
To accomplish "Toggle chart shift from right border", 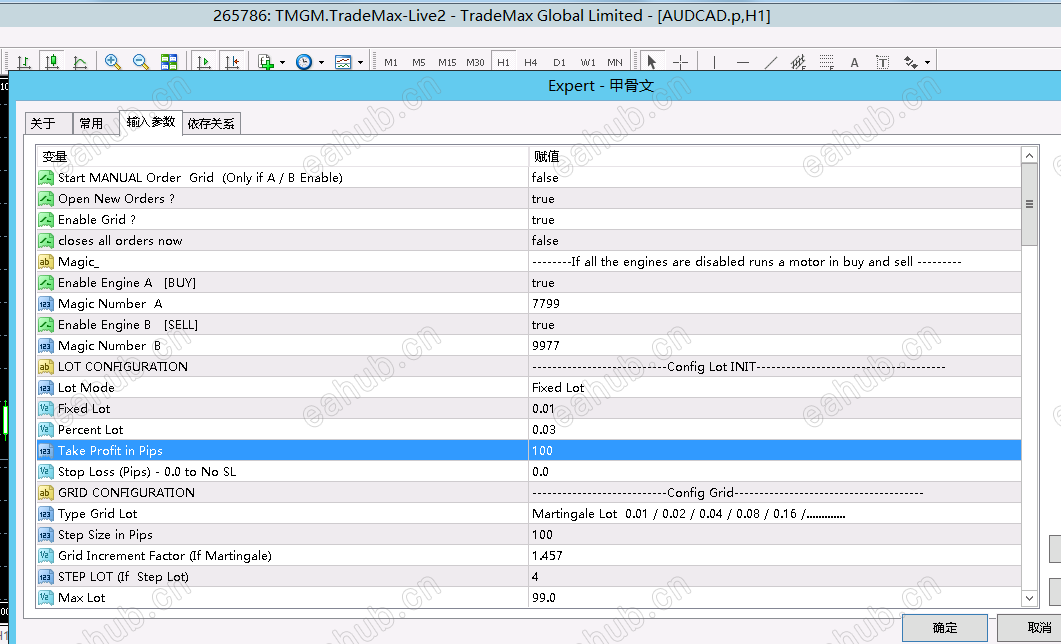I will pyautogui.click(x=232, y=62).
